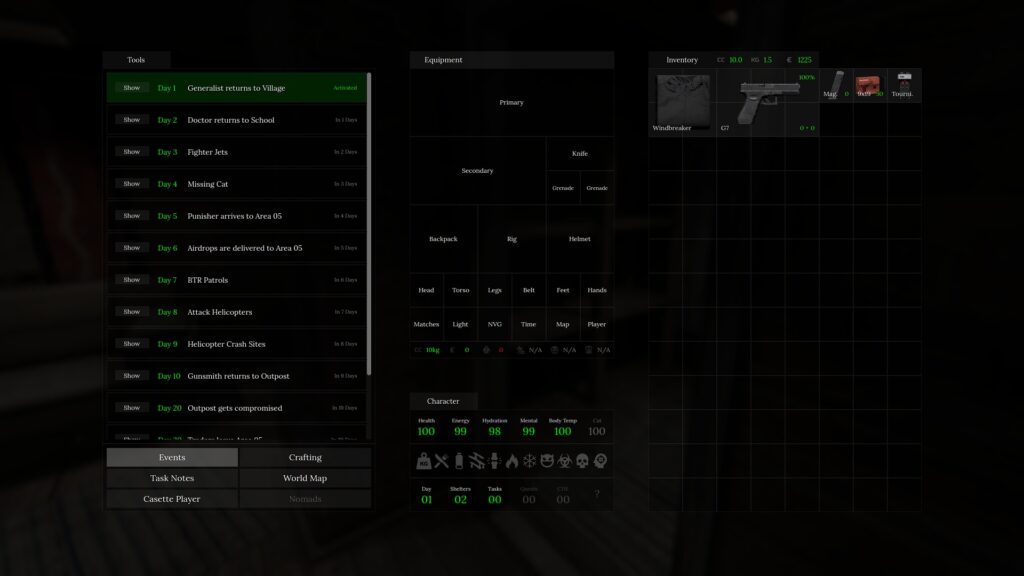This screenshot has width=1024, height=576.
Task: Click the Legs clothing slot
Action: pos(494,290)
